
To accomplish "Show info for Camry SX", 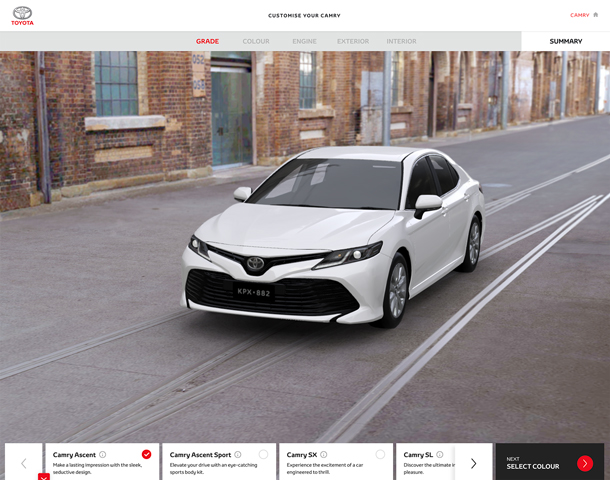I will pyautogui.click(x=324, y=454).
